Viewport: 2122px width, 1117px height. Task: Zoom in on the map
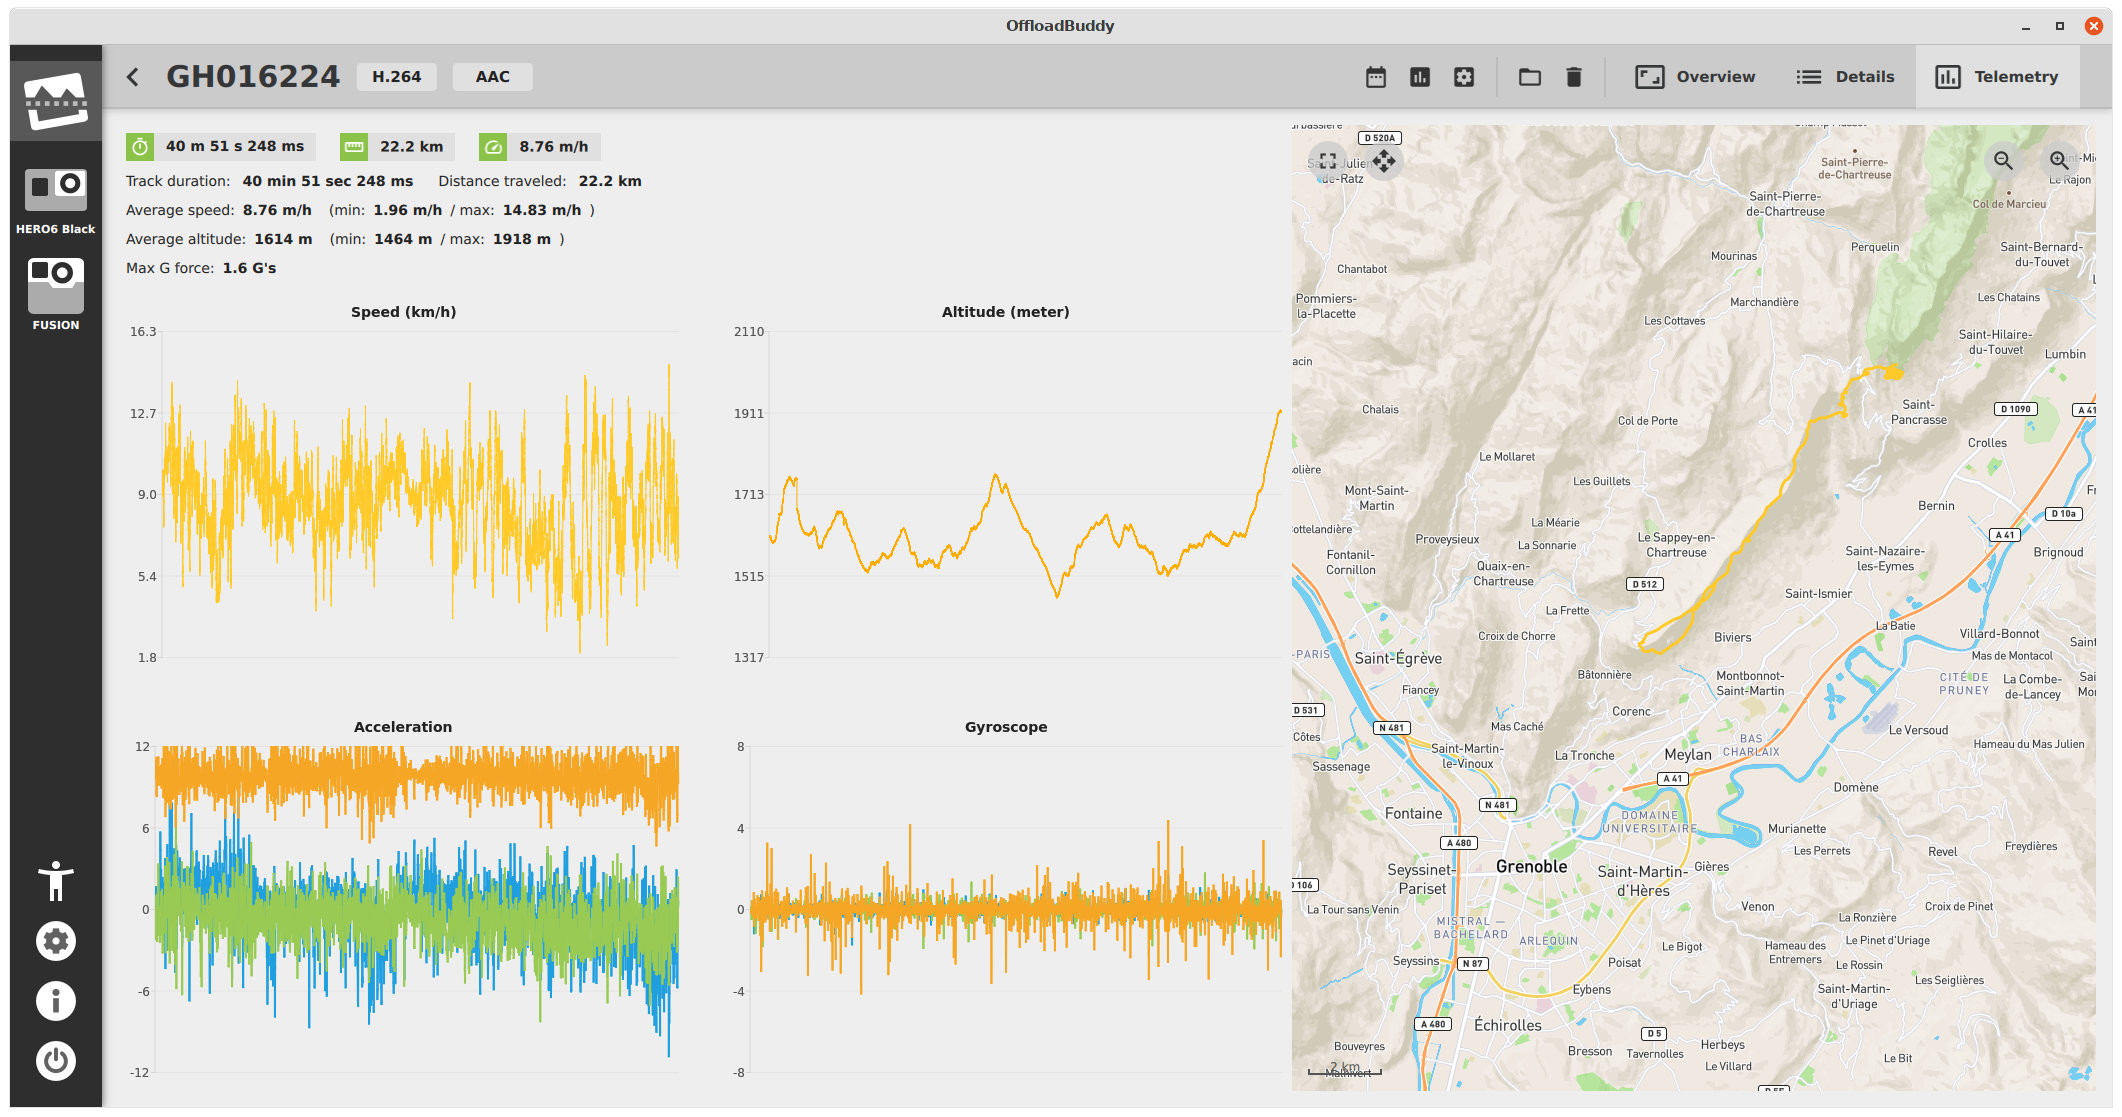[x=2059, y=161]
